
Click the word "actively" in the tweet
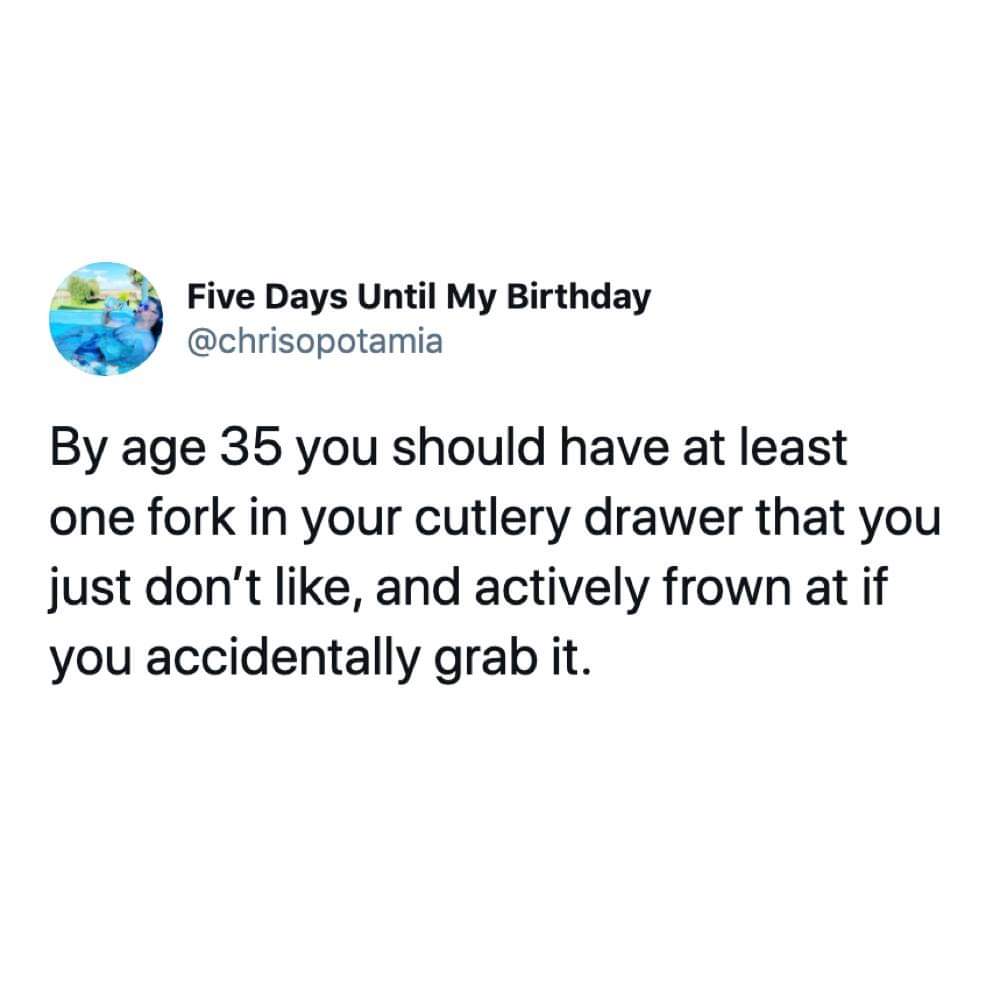[561, 591]
